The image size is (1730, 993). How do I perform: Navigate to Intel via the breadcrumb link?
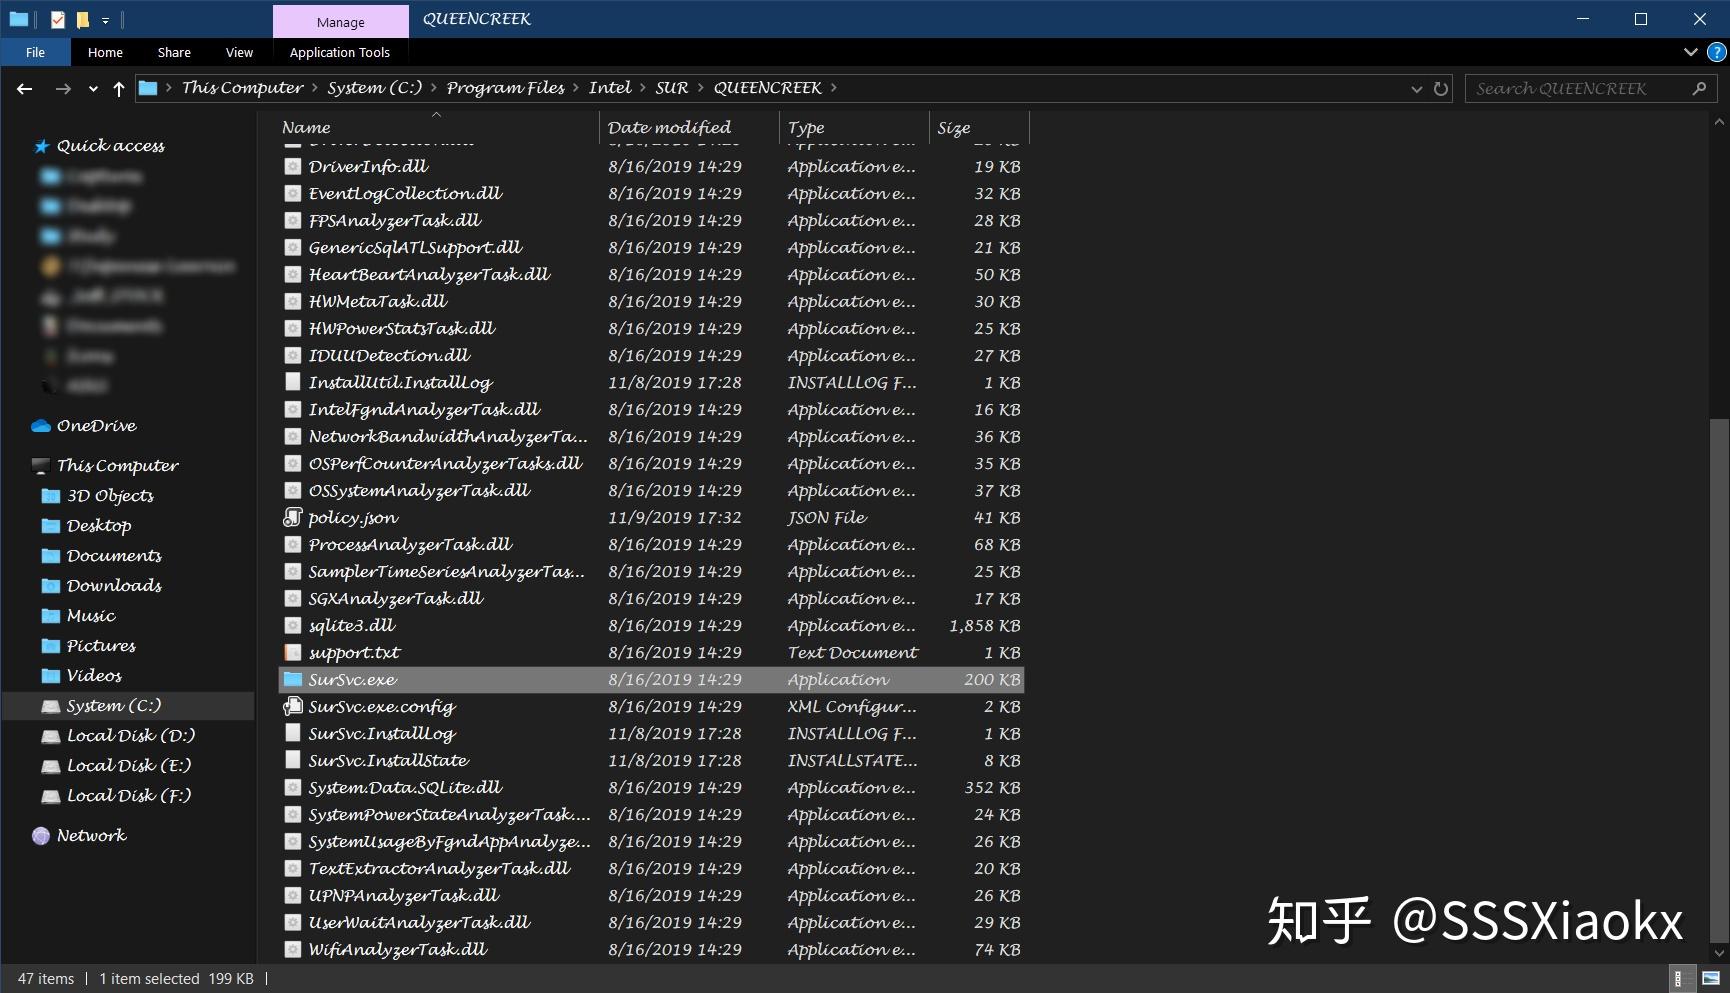[x=609, y=87]
